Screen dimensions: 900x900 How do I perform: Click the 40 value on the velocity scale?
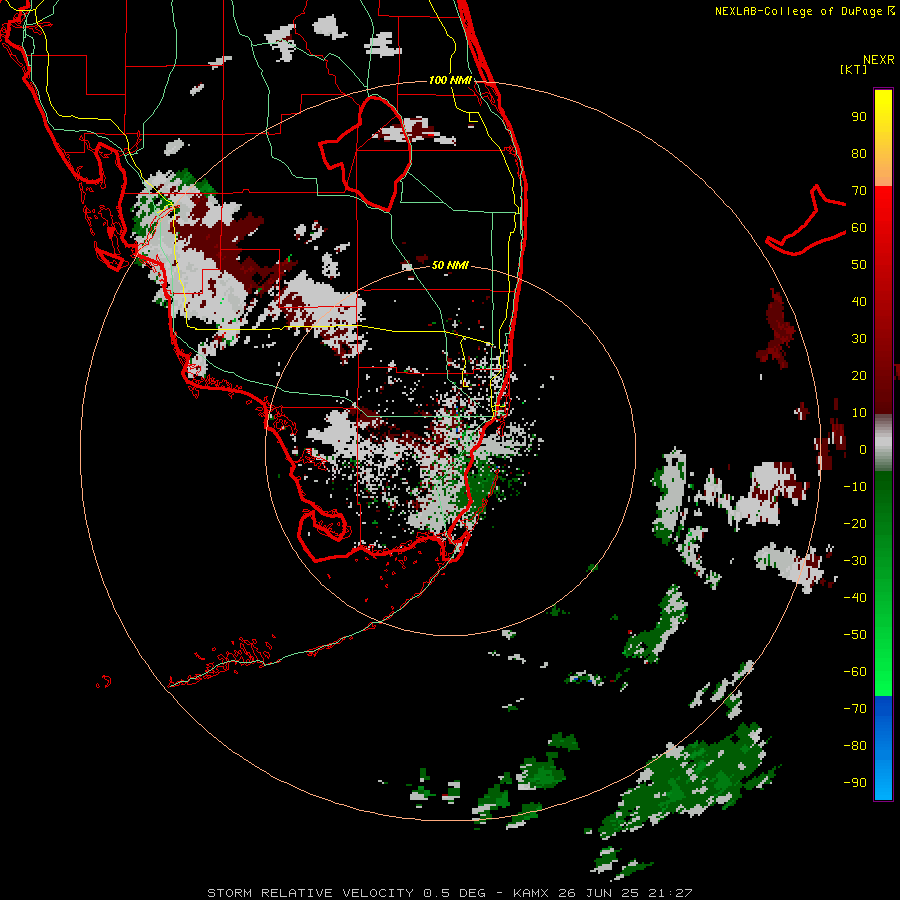[859, 301]
